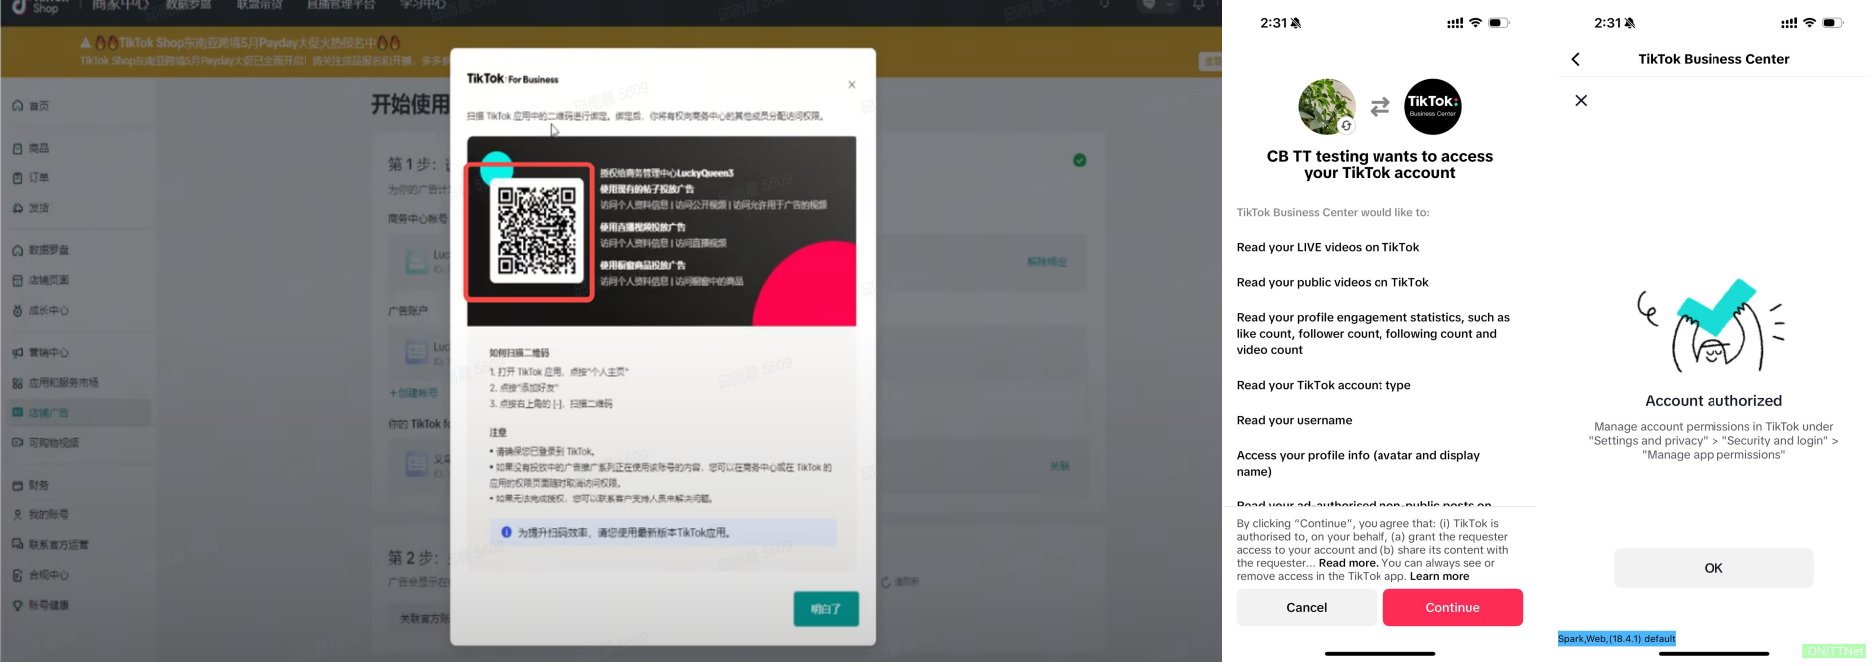Dismiss authorized screen with the X icon
1872x666 pixels.
click(x=1581, y=101)
